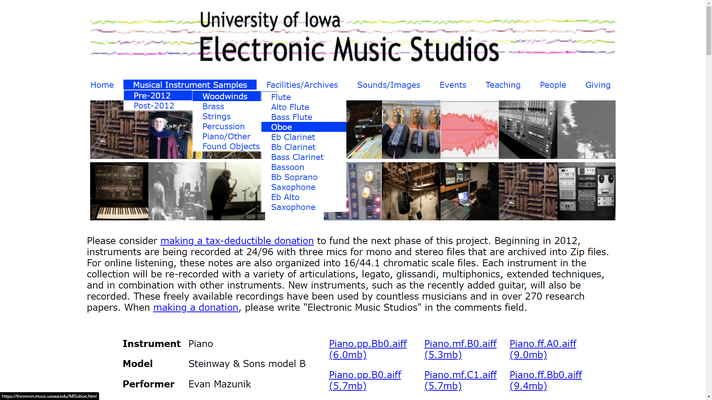The height and width of the screenshot is (400, 712).
Task: Choose Post-2012 samples submenu
Action: click(x=154, y=106)
